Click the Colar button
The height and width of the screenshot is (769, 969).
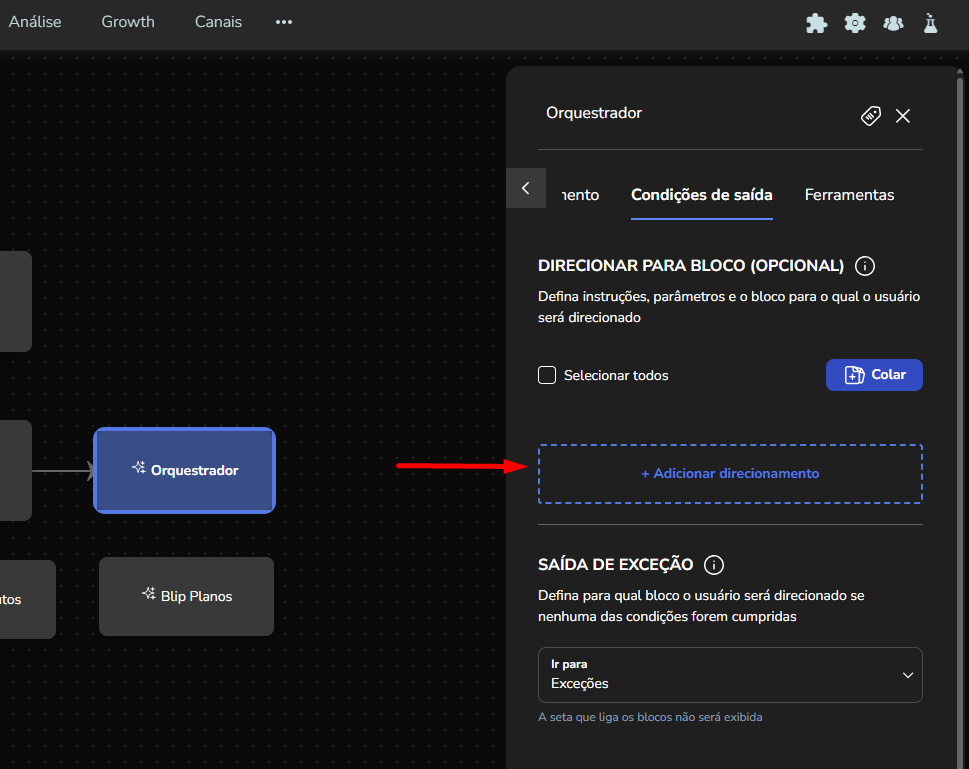pyautogui.click(x=874, y=375)
